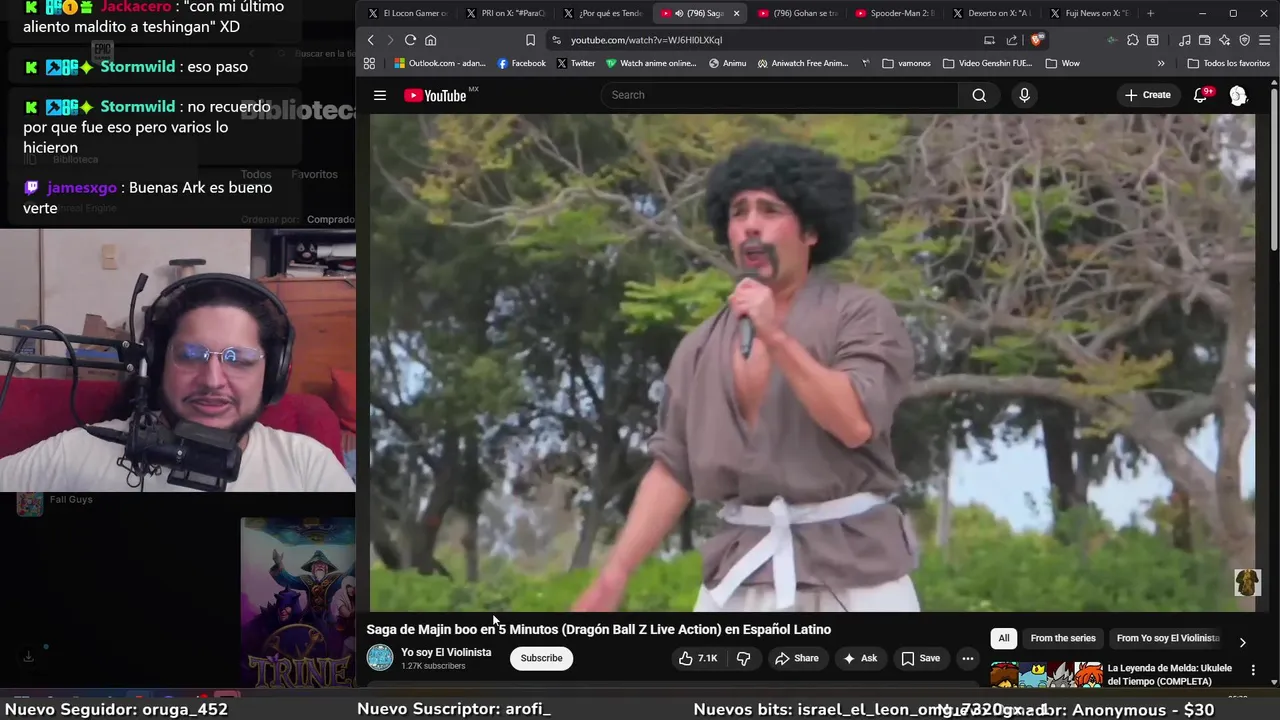Switch to Fuji News on X tab
This screenshot has height=720, width=1280.
(x=1089, y=13)
